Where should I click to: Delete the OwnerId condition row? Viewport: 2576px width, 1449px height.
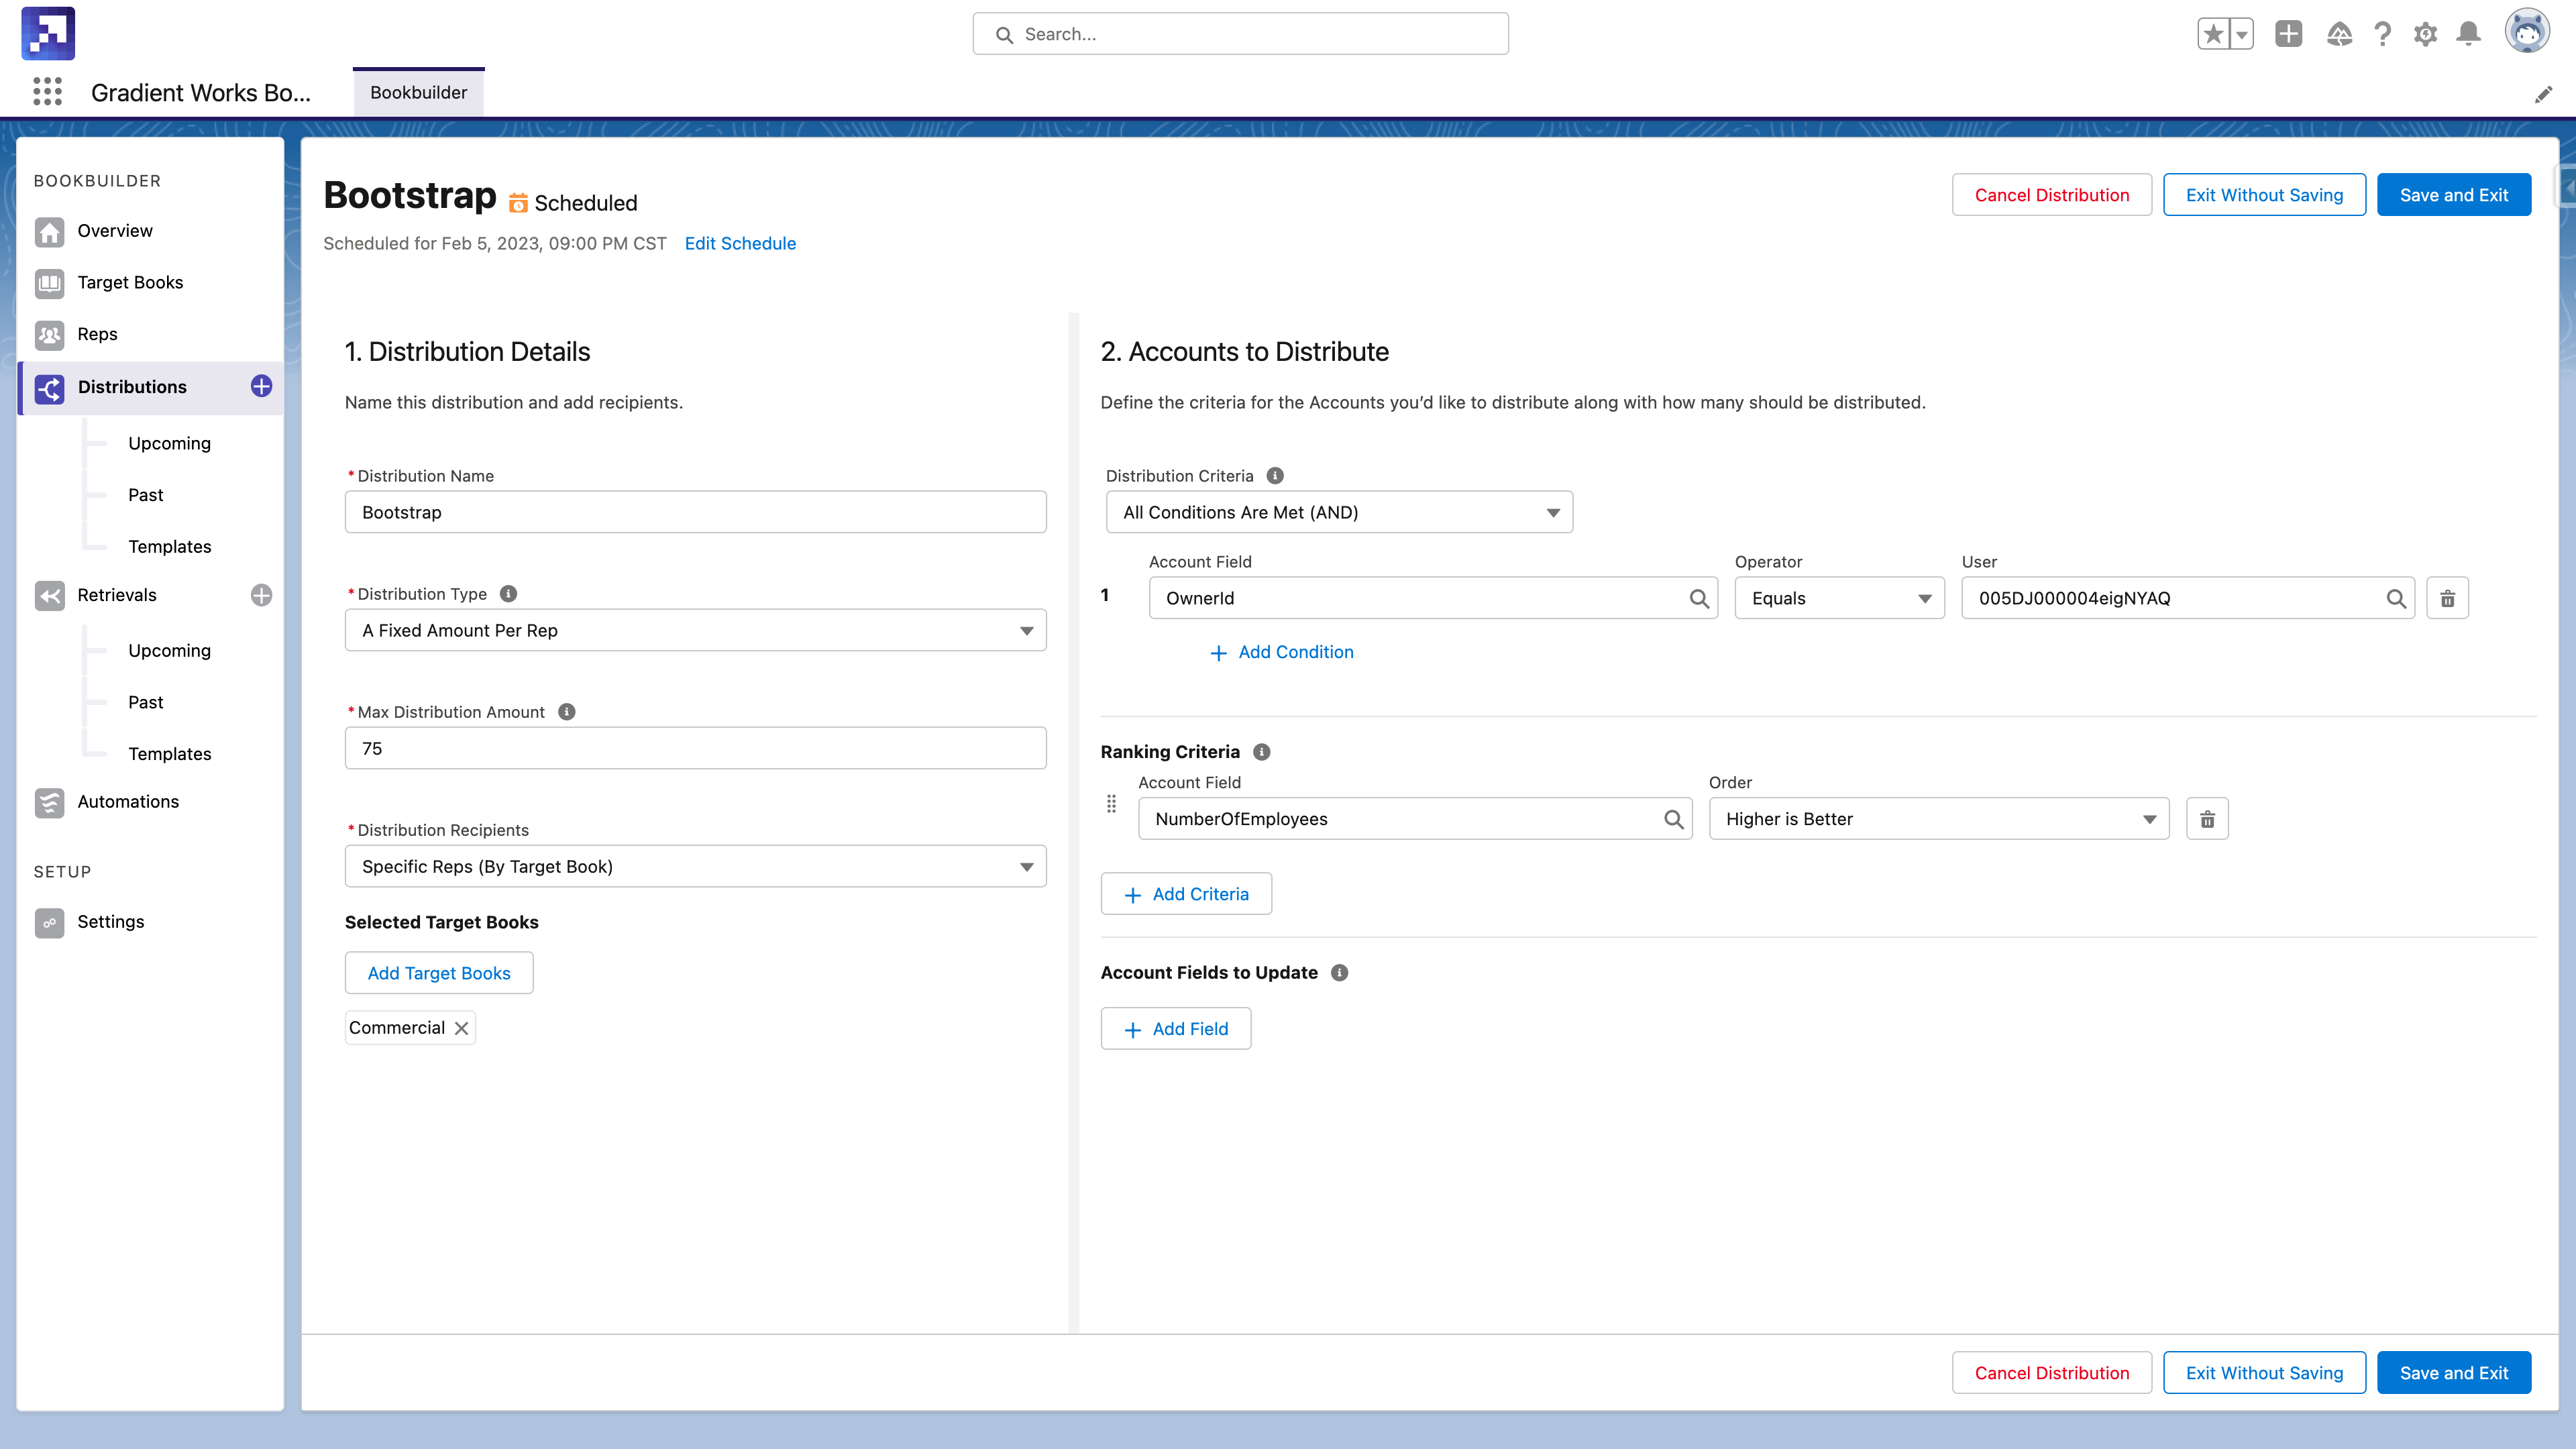click(x=2447, y=598)
